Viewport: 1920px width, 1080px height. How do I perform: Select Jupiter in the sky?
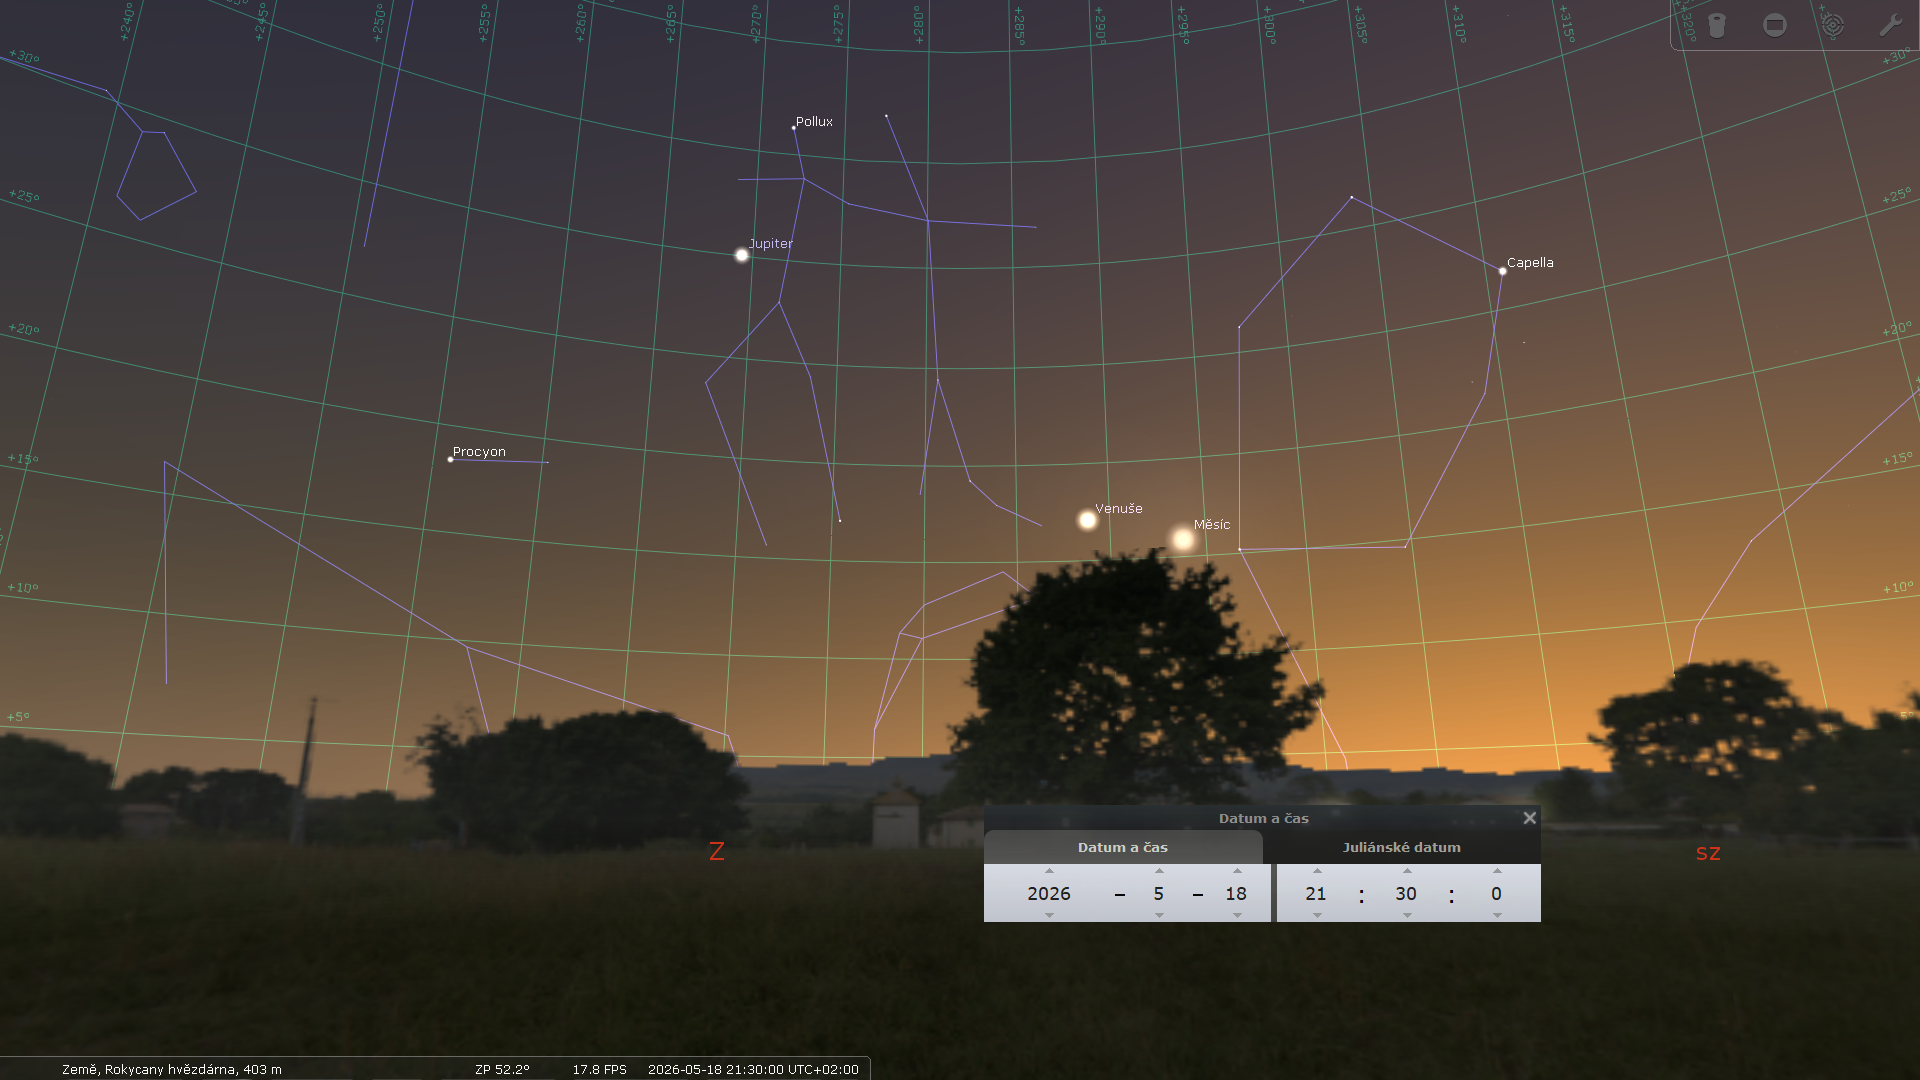[x=742, y=255]
